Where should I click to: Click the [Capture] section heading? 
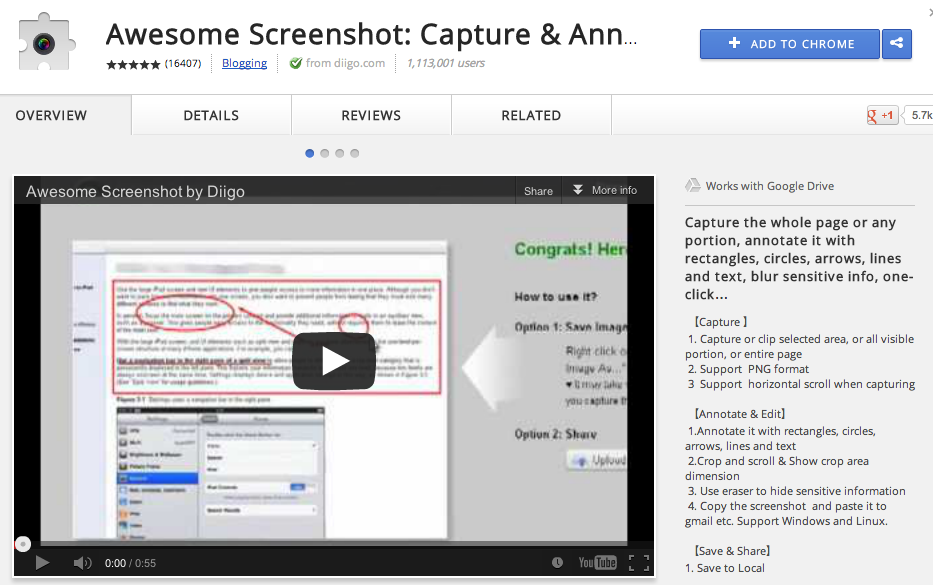tap(721, 322)
